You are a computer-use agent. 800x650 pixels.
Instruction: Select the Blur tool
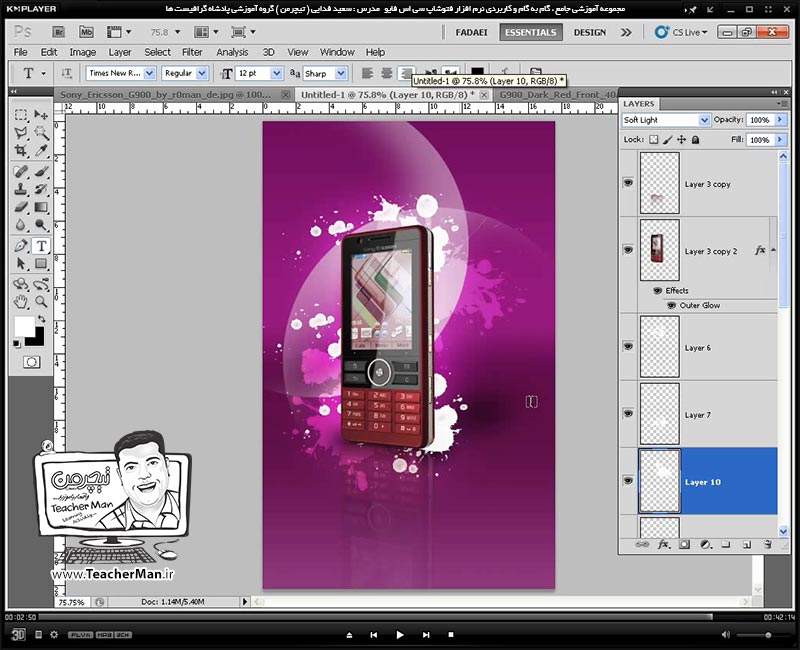click(20, 225)
